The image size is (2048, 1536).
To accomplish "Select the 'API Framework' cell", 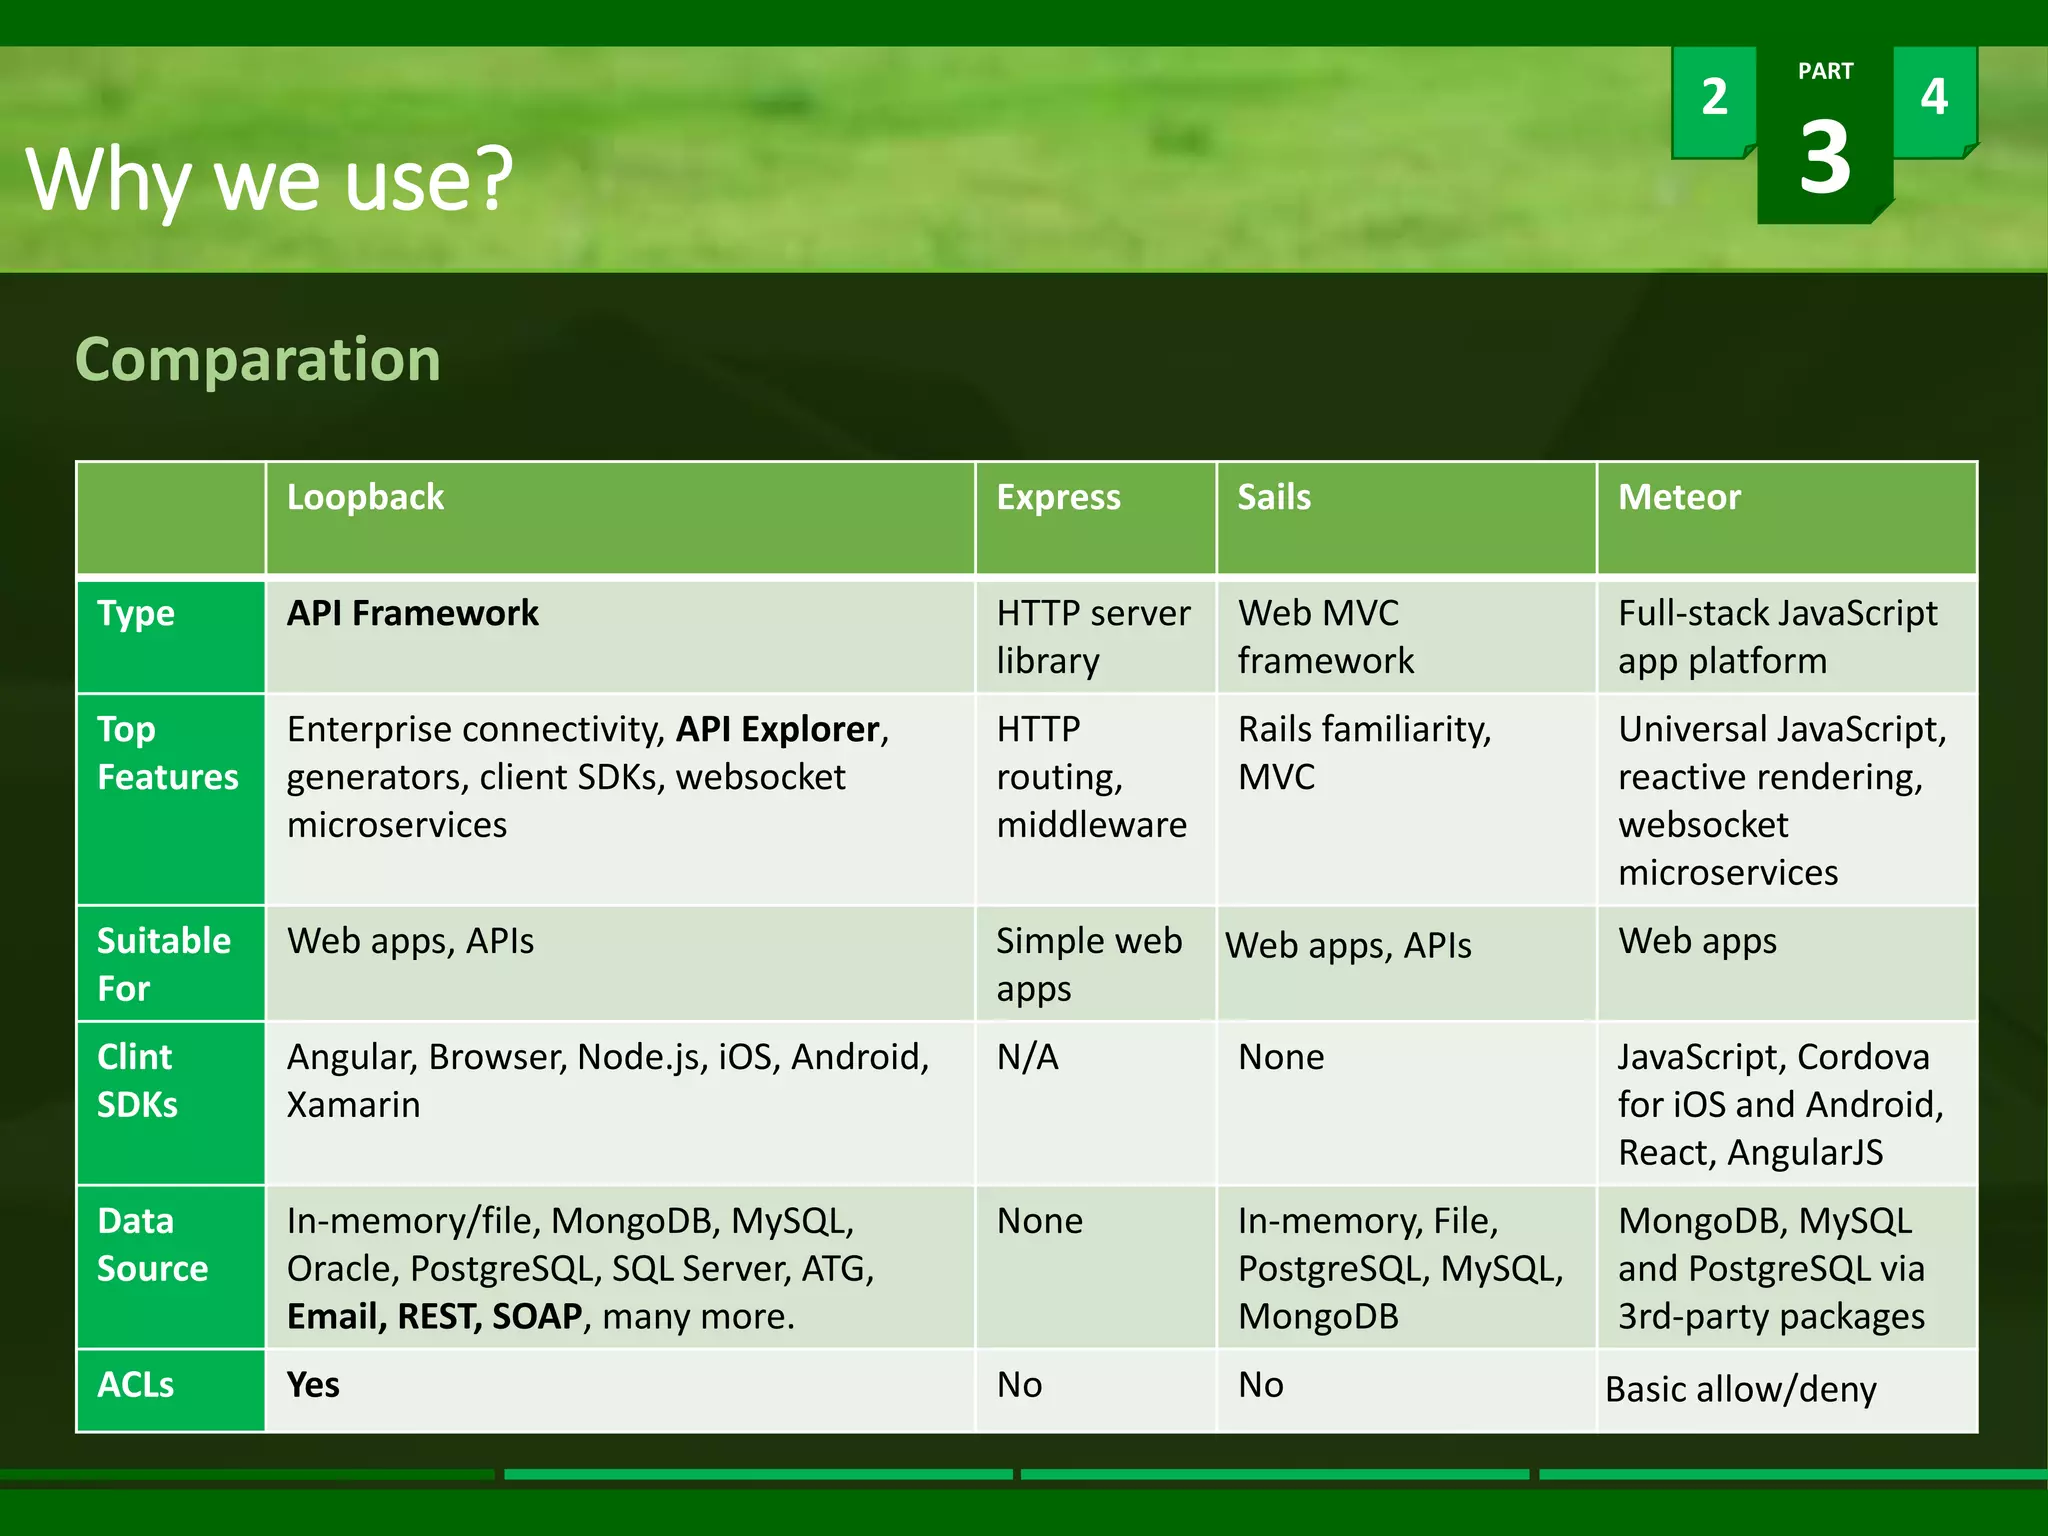I will click(621, 636).
